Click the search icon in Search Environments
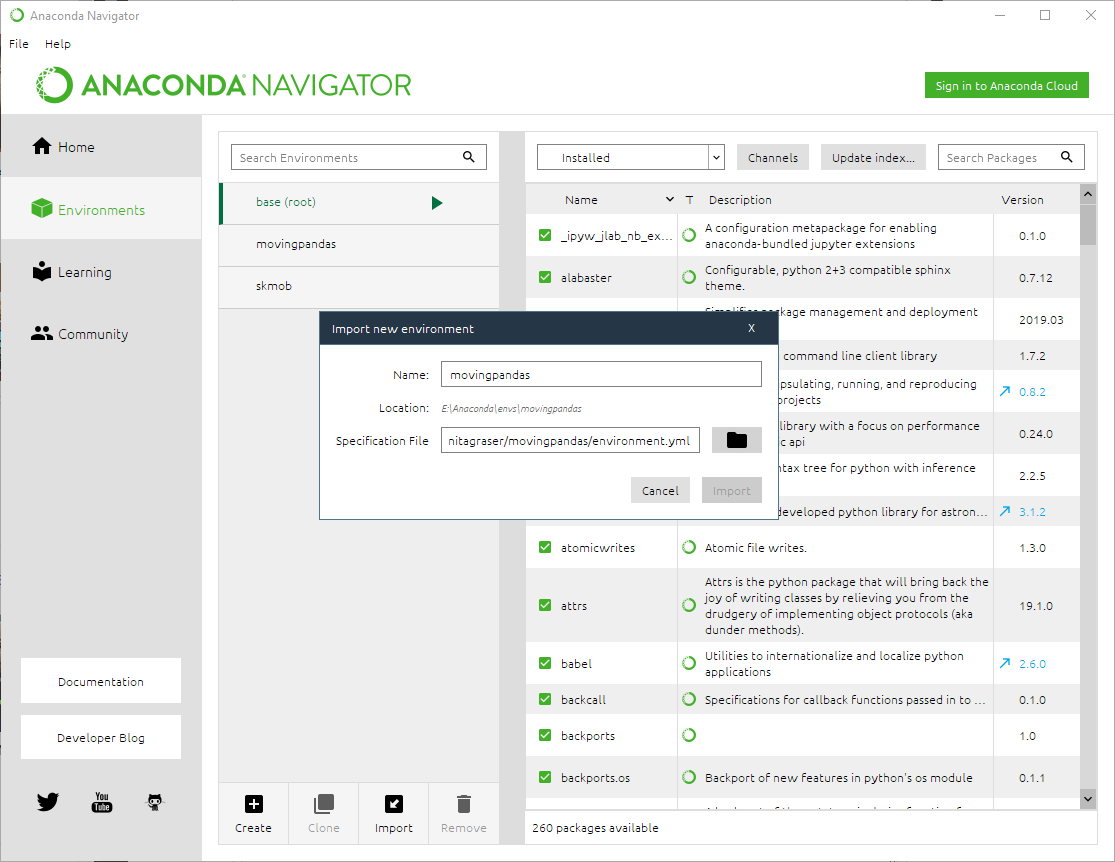This screenshot has height=862, width=1115. (x=469, y=156)
